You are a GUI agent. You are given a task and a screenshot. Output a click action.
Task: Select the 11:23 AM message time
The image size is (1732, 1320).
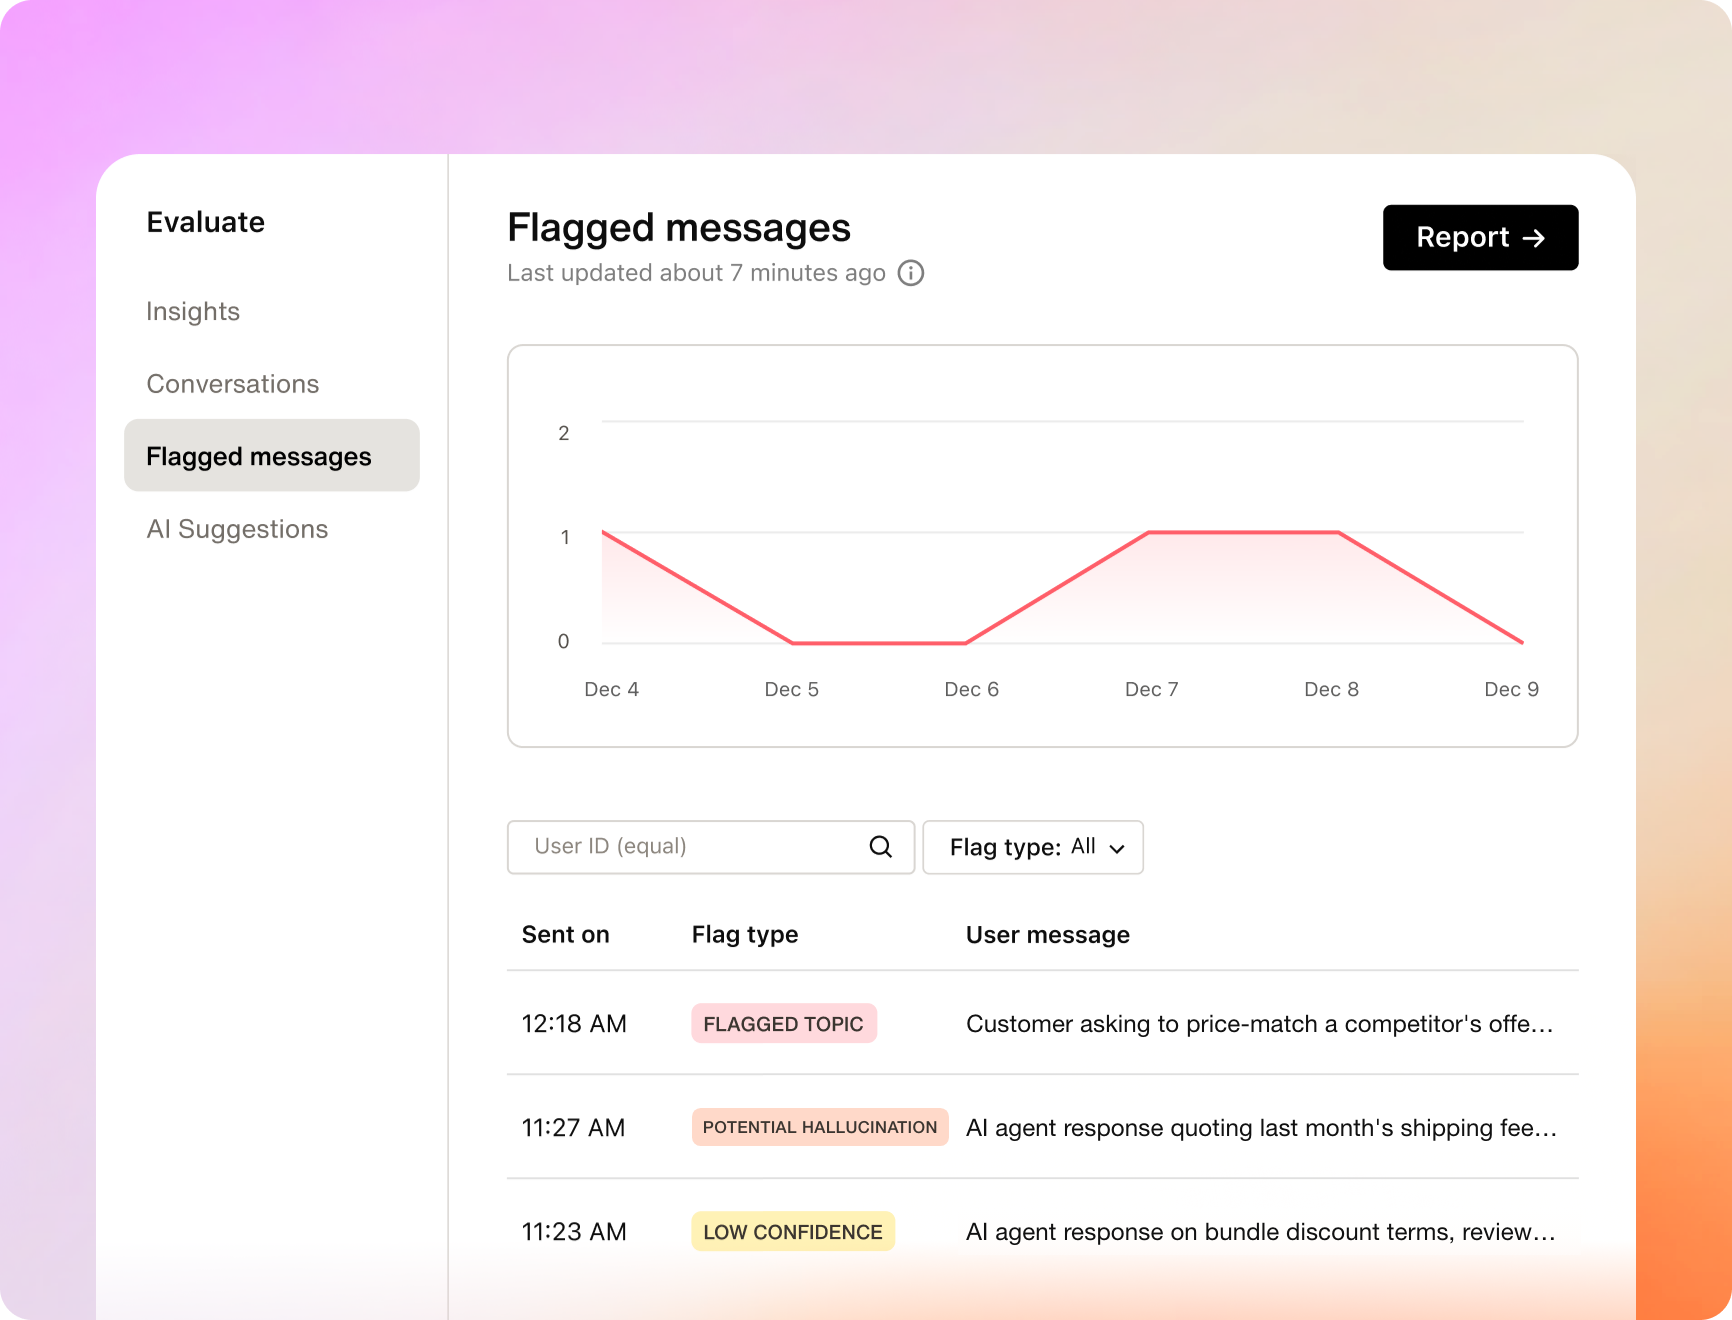coord(574,1232)
